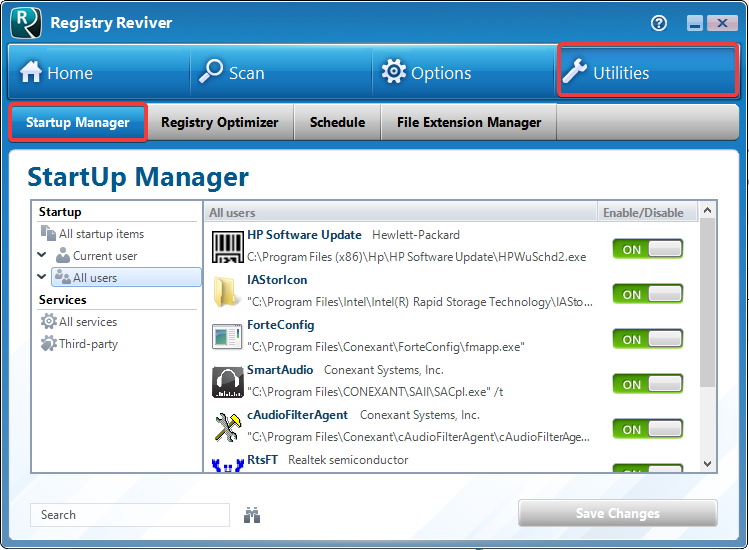Click the RtsFT blue icon
749x550 pixels.
227,464
